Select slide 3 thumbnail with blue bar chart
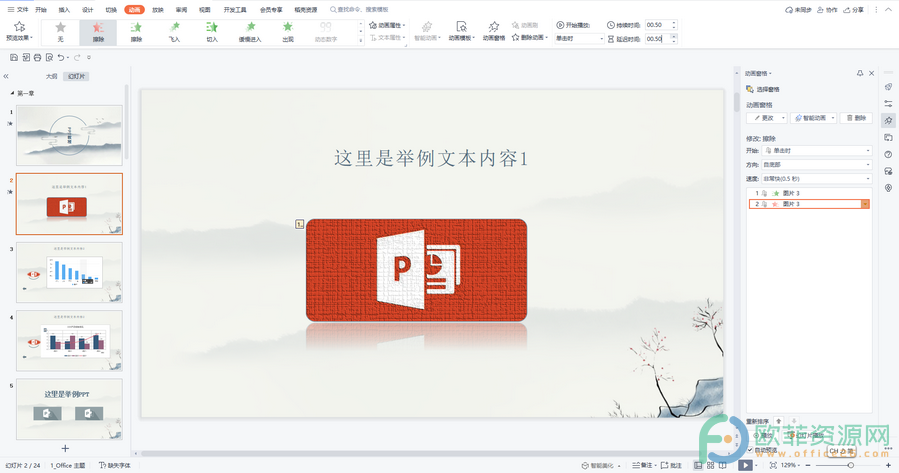899x473 pixels. (69, 272)
